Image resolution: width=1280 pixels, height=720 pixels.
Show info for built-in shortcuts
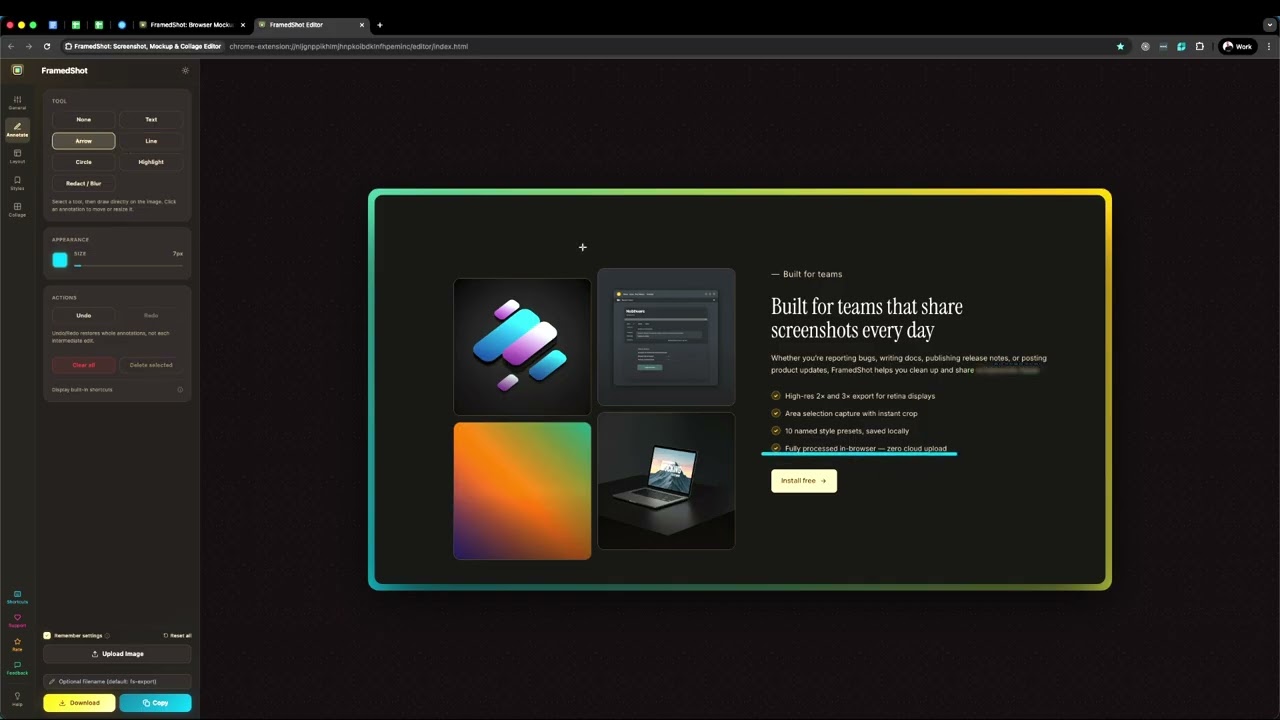[180, 390]
